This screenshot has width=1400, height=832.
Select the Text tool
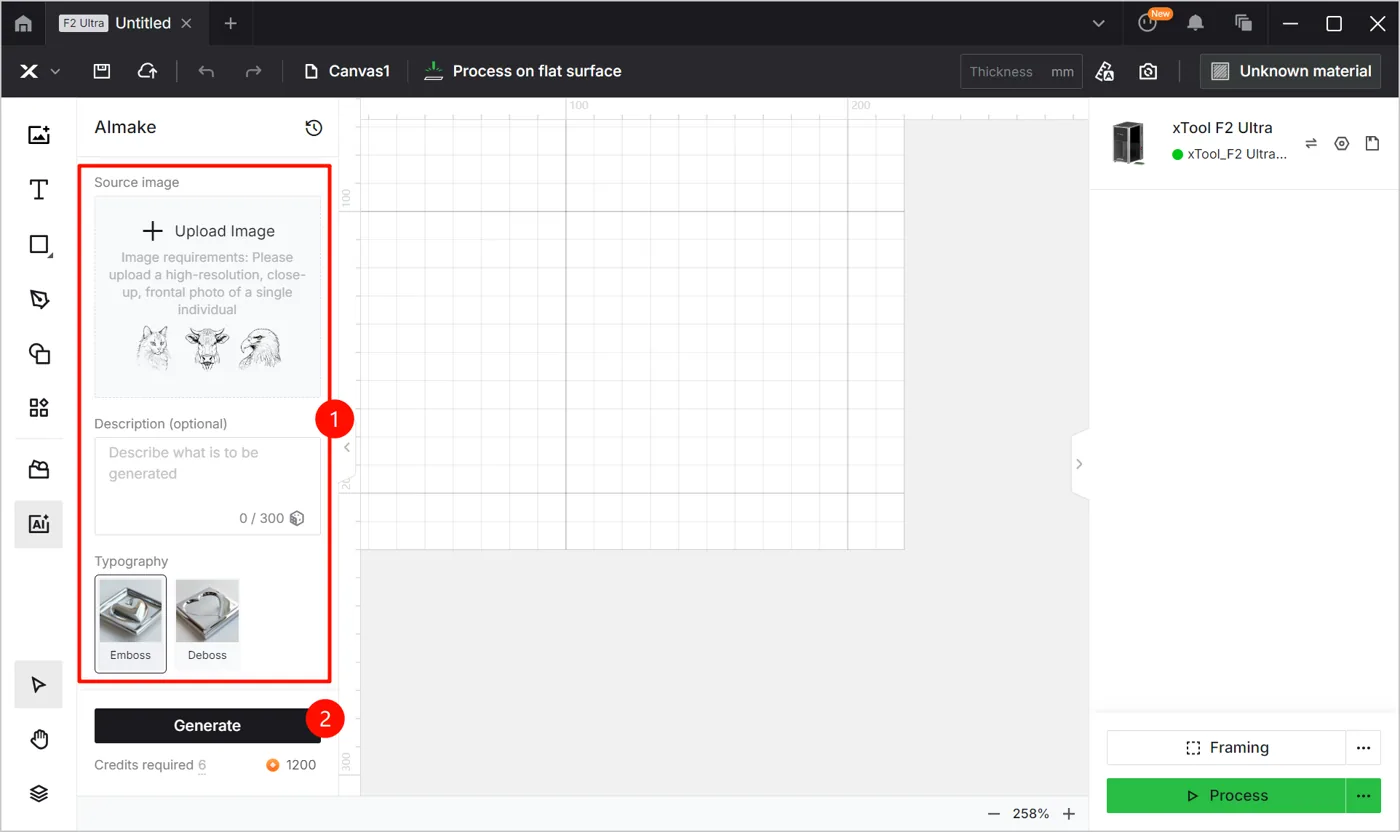click(x=39, y=190)
